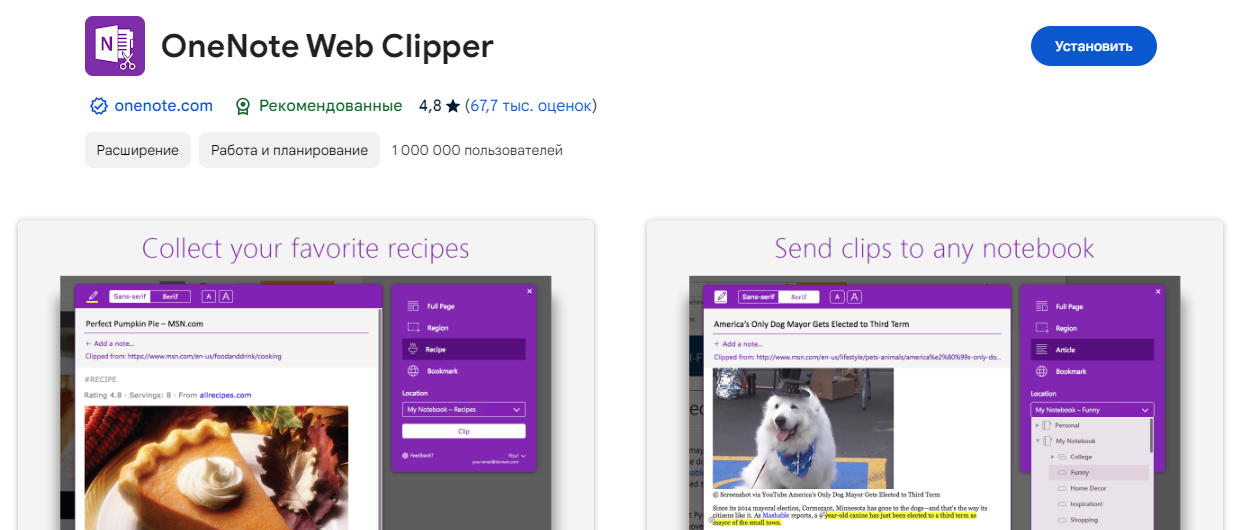1235x530 pixels.
Task: Open the pumpkin pie photo in the recipe screenshot
Action: (216, 465)
